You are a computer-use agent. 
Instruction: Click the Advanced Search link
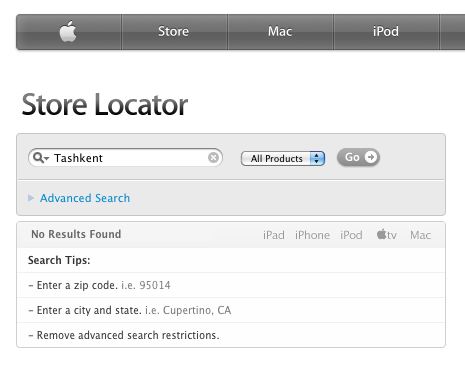85,198
